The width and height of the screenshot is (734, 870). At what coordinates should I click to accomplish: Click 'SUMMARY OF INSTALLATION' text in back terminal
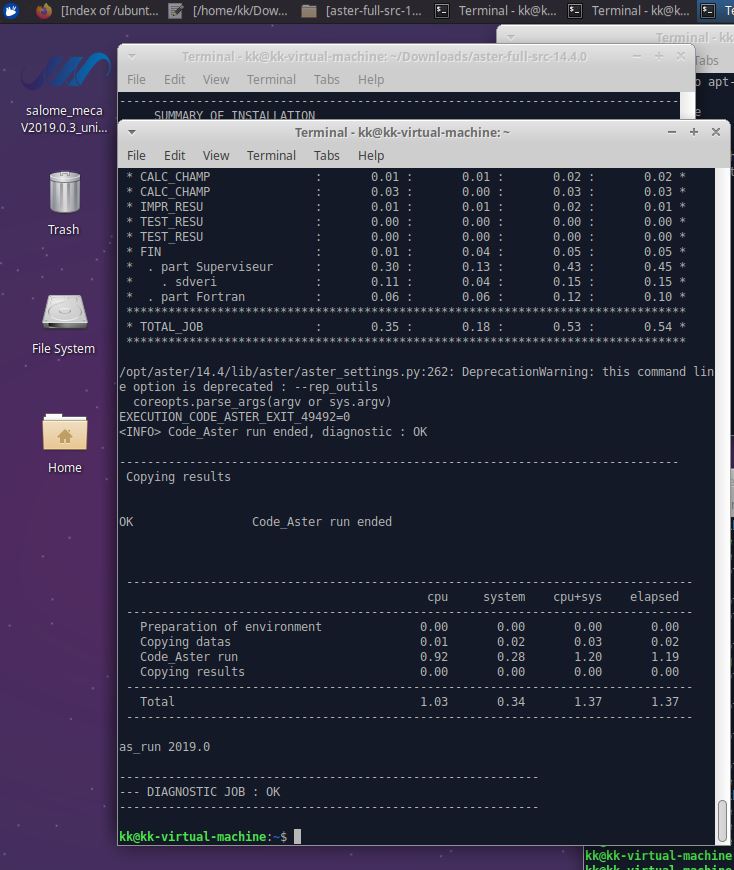(x=235, y=115)
